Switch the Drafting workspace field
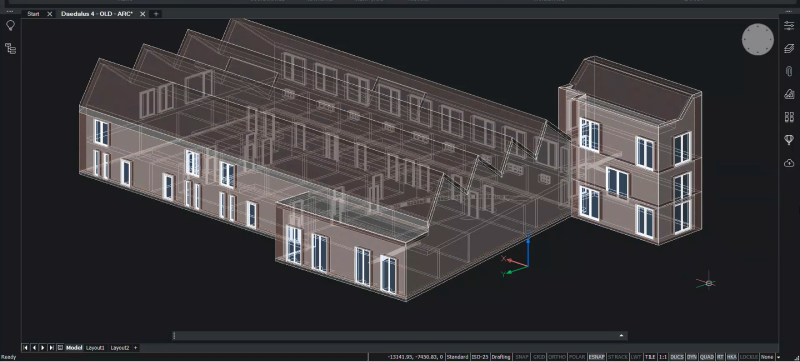Screen dimensions: 800x362 coord(501,357)
